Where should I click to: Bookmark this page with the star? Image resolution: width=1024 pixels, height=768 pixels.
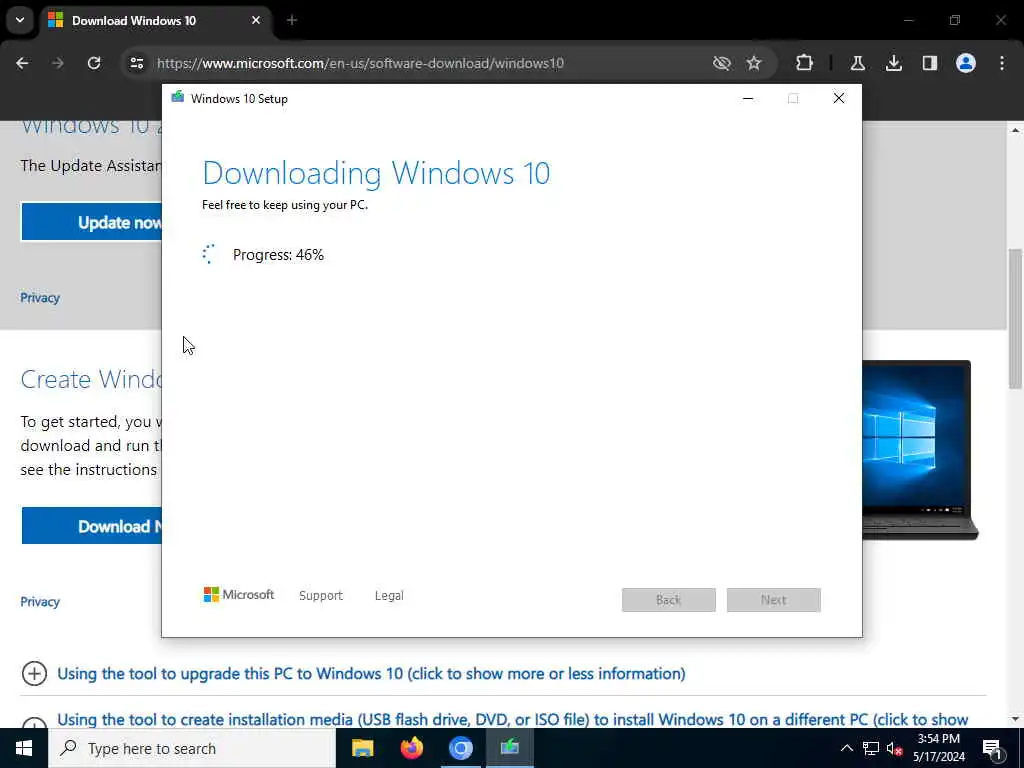[x=754, y=63]
